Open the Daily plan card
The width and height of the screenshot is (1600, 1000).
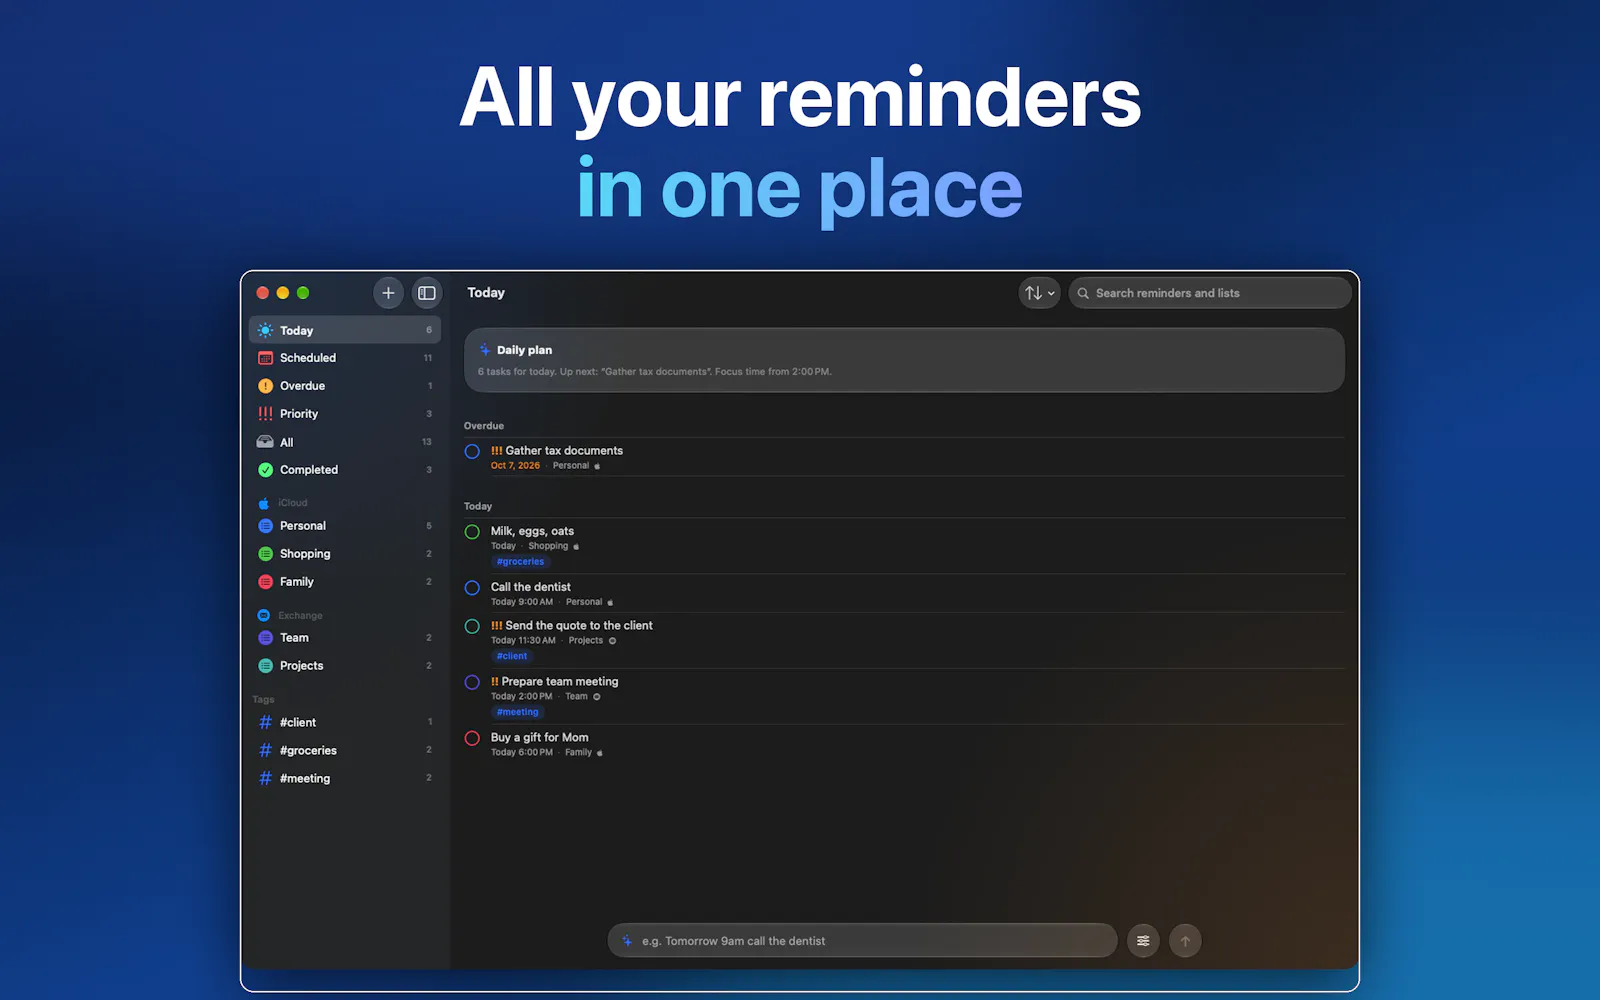point(904,360)
